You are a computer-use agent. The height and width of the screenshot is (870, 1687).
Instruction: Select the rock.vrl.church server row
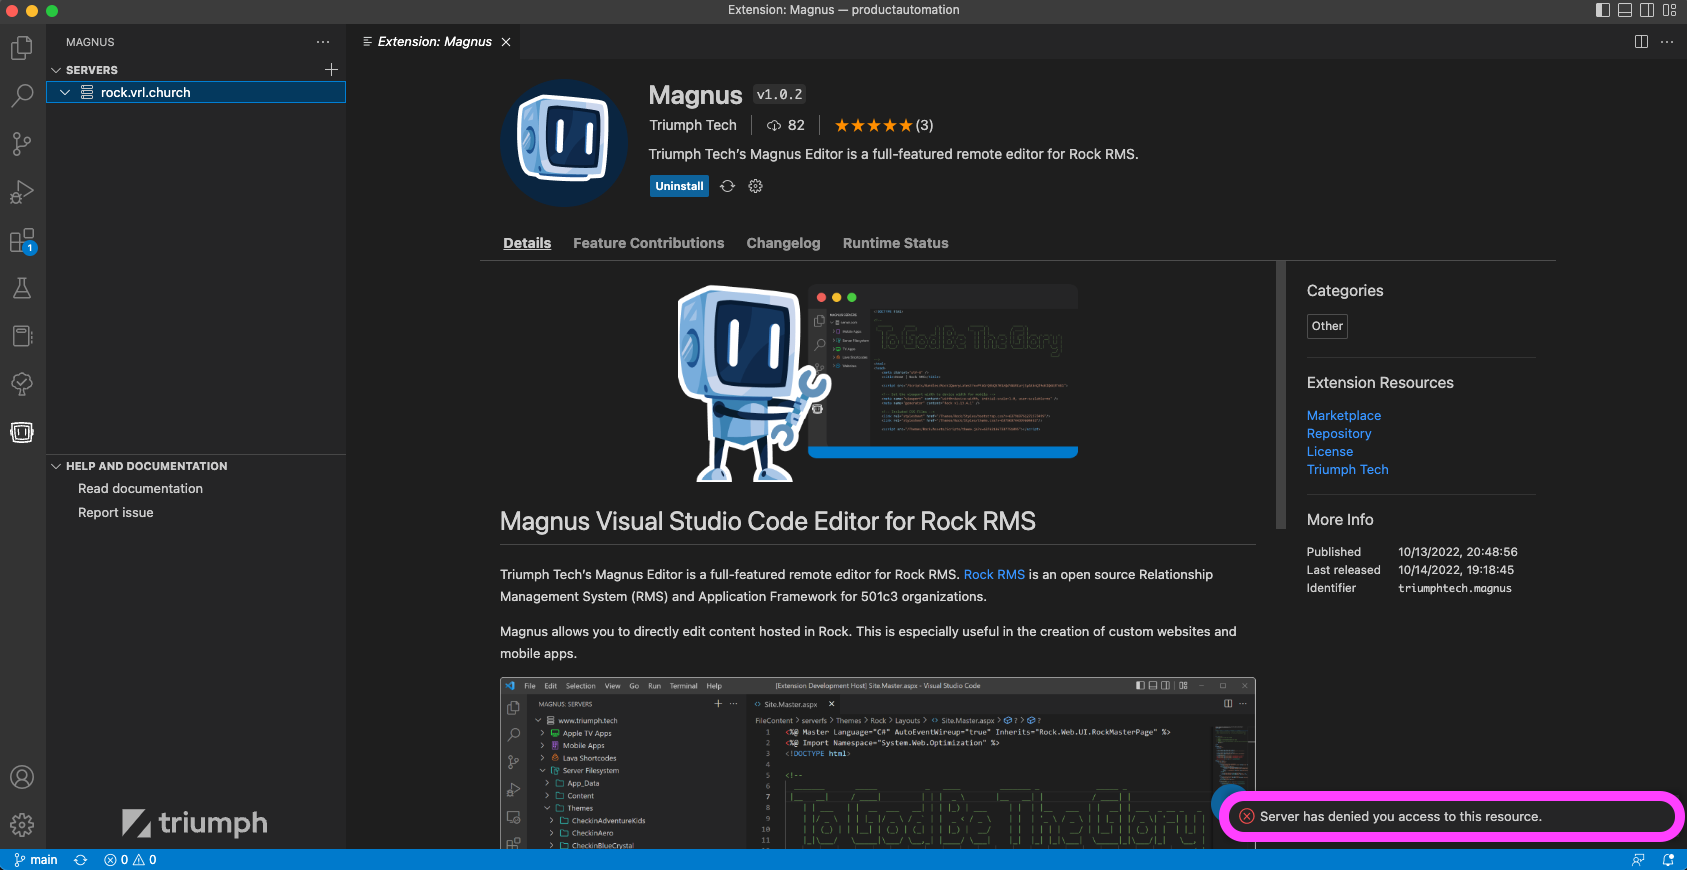click(x=196, y=92)
